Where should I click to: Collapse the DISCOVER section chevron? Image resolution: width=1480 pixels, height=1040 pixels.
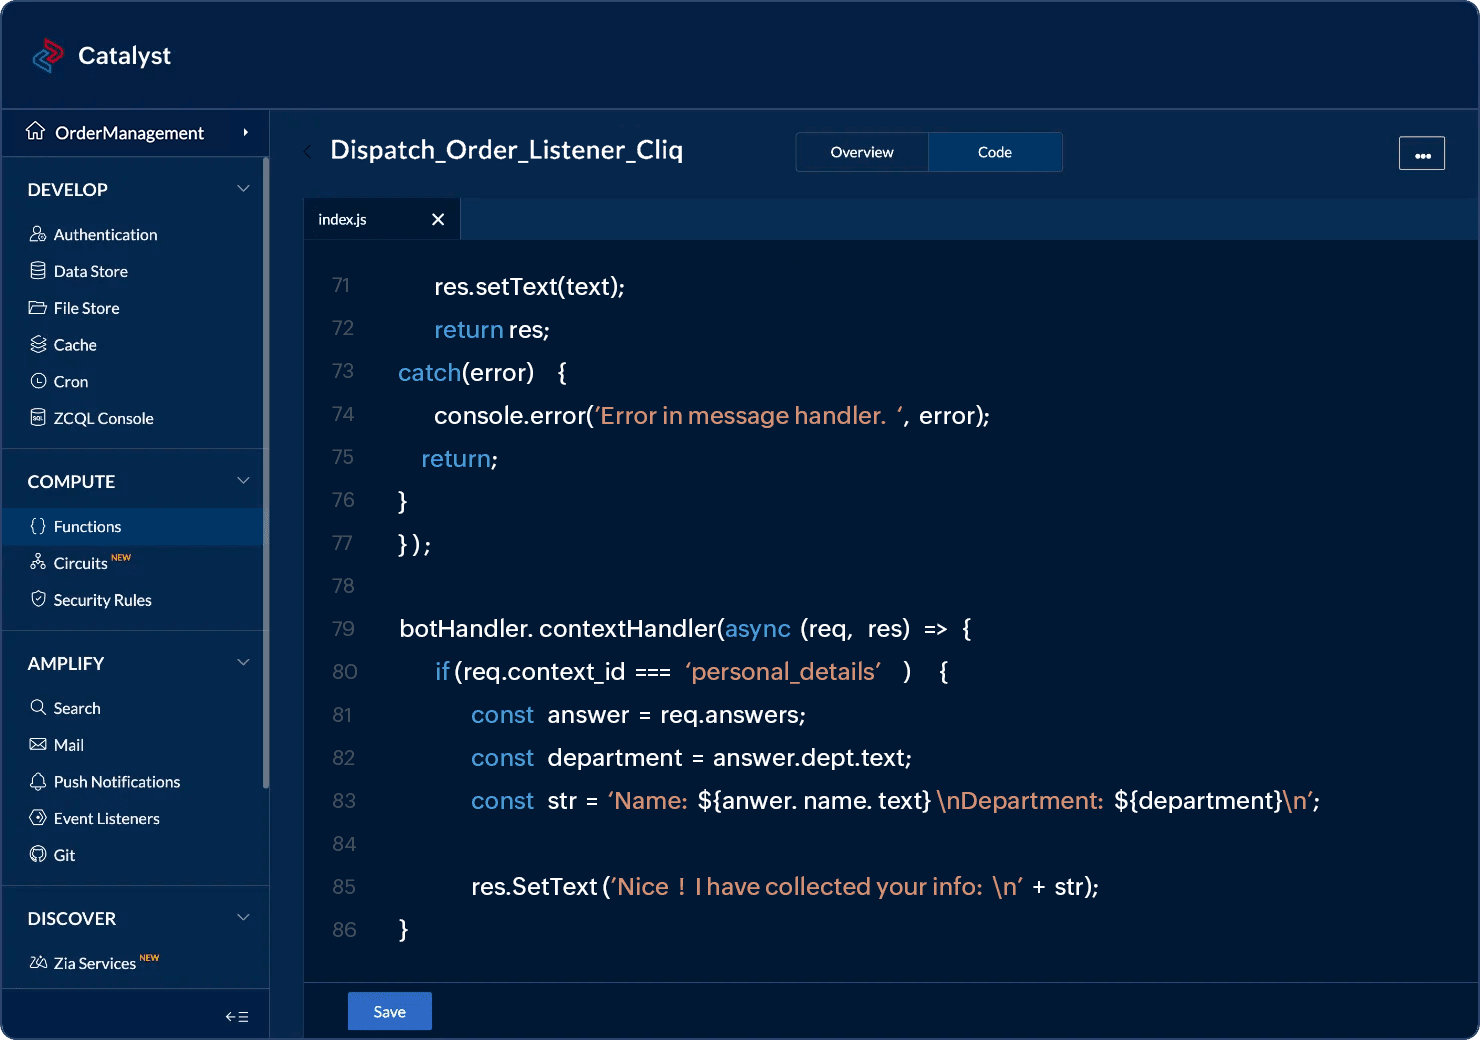(x=243, y=917)
